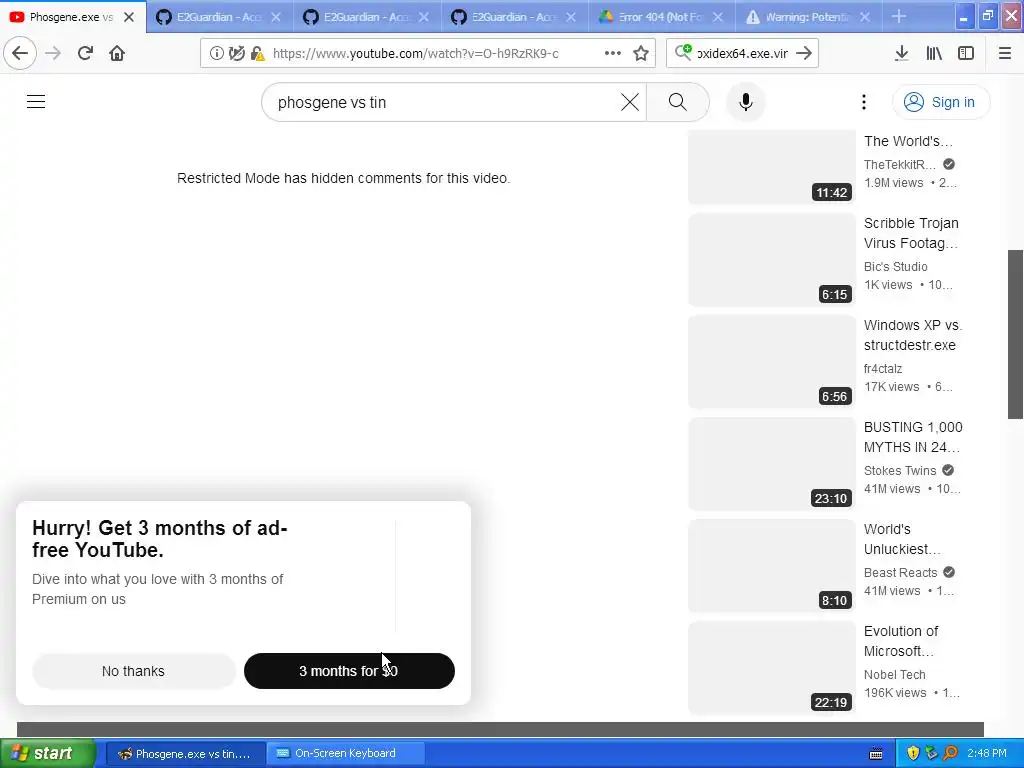Image resolution: width=1024 pixels, height=768 pixels.
Task: Click the 11:42 video thumbnail
Action: coord(772,167)
